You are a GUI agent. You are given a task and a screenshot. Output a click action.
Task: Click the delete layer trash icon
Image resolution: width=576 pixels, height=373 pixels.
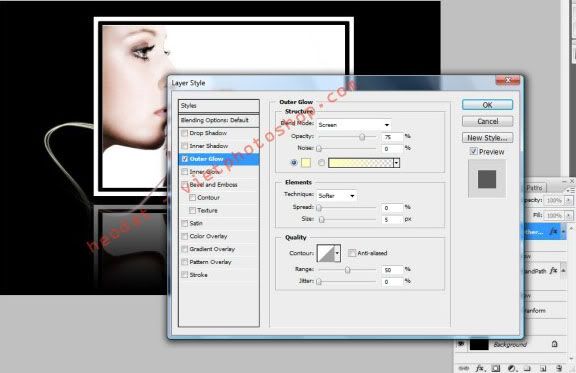559,368
